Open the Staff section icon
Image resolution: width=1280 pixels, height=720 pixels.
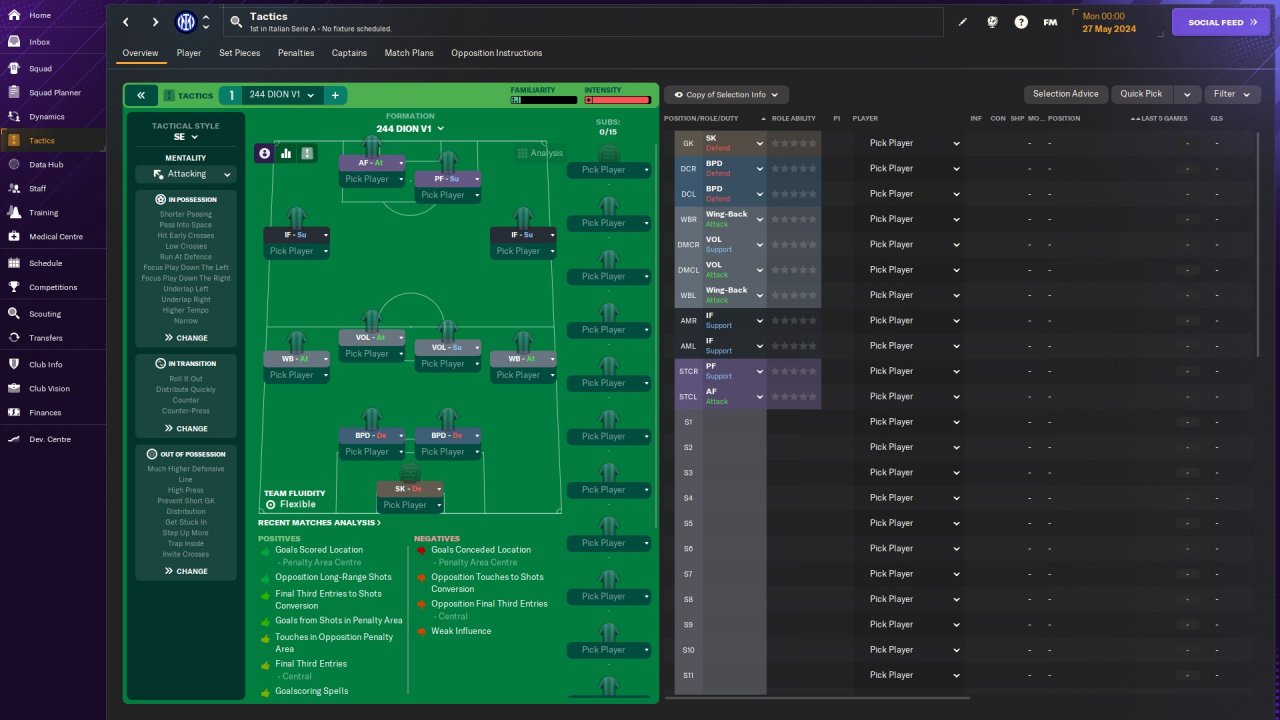(14, 188)
